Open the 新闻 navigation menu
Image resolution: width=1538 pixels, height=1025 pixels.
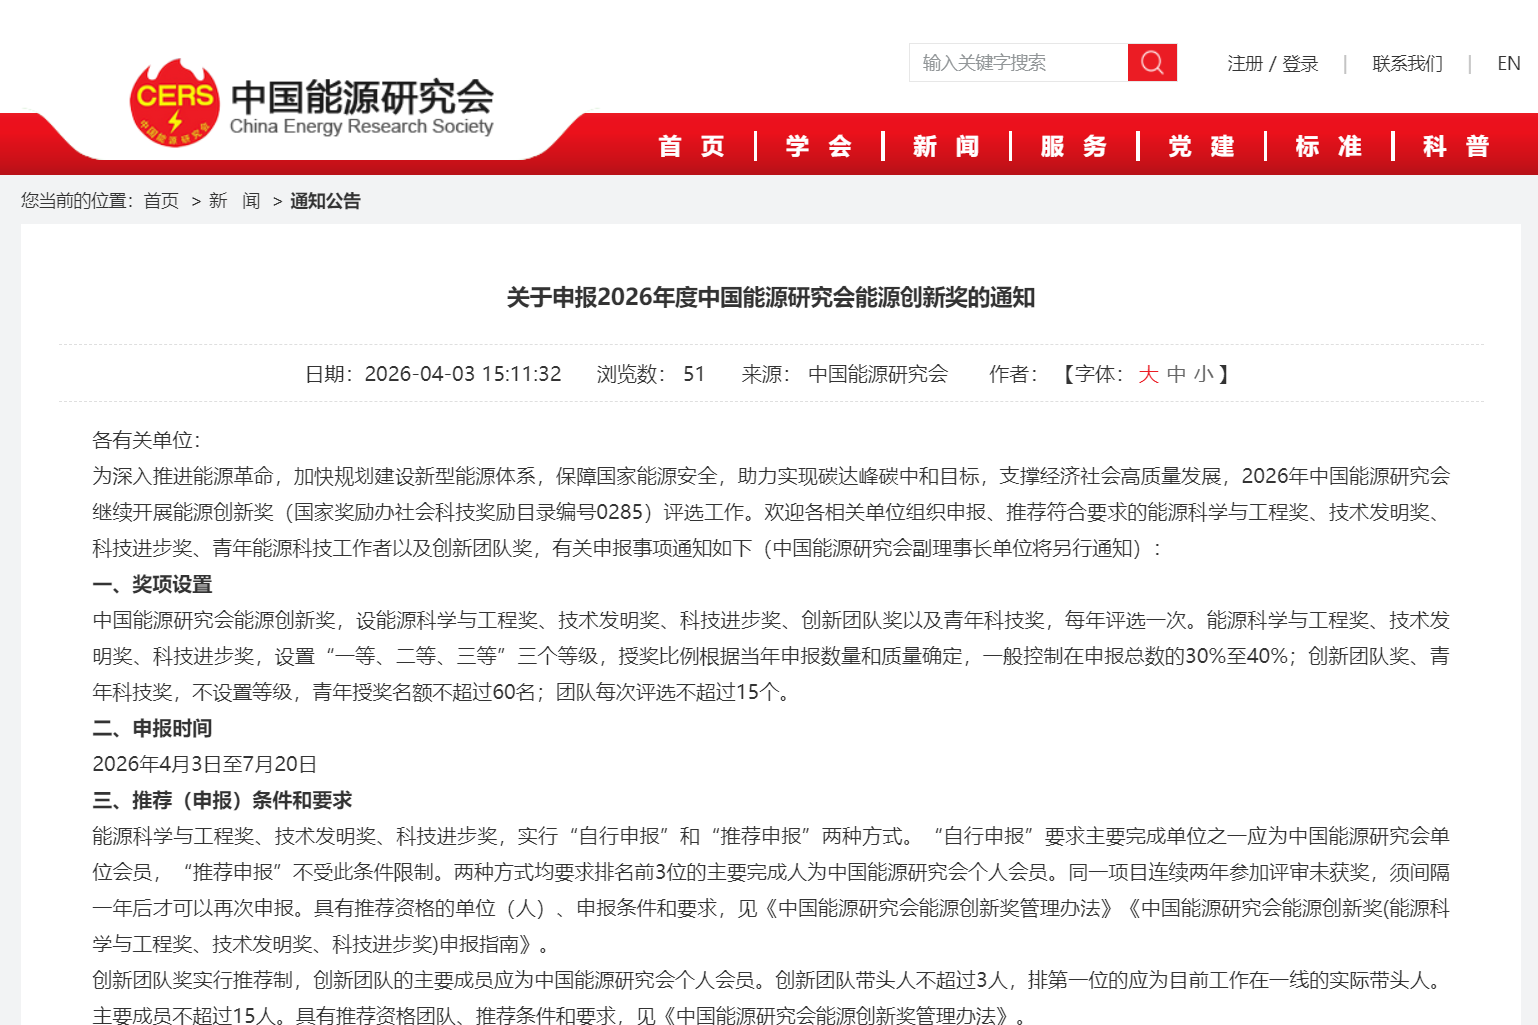pyautogui.click(x=946, y=146)
